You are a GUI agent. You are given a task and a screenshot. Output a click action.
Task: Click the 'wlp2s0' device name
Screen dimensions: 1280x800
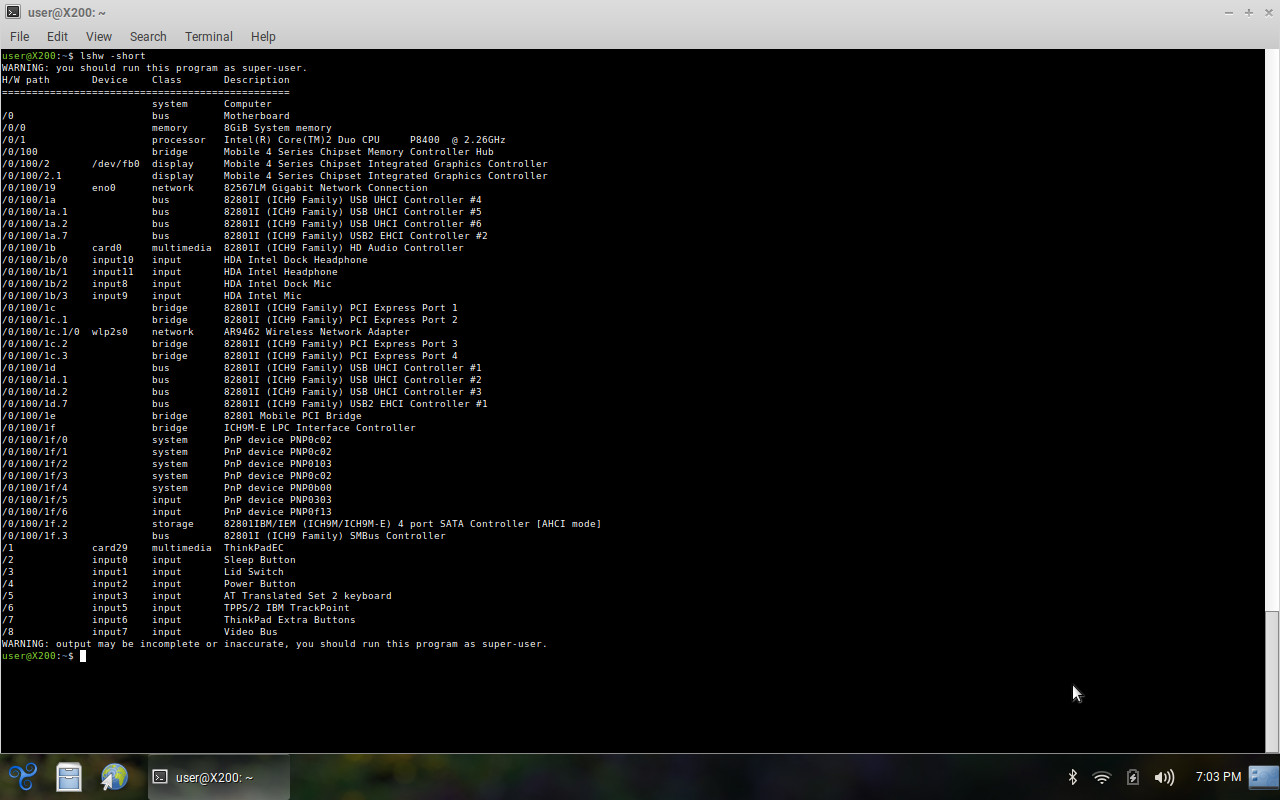(110, 332)
